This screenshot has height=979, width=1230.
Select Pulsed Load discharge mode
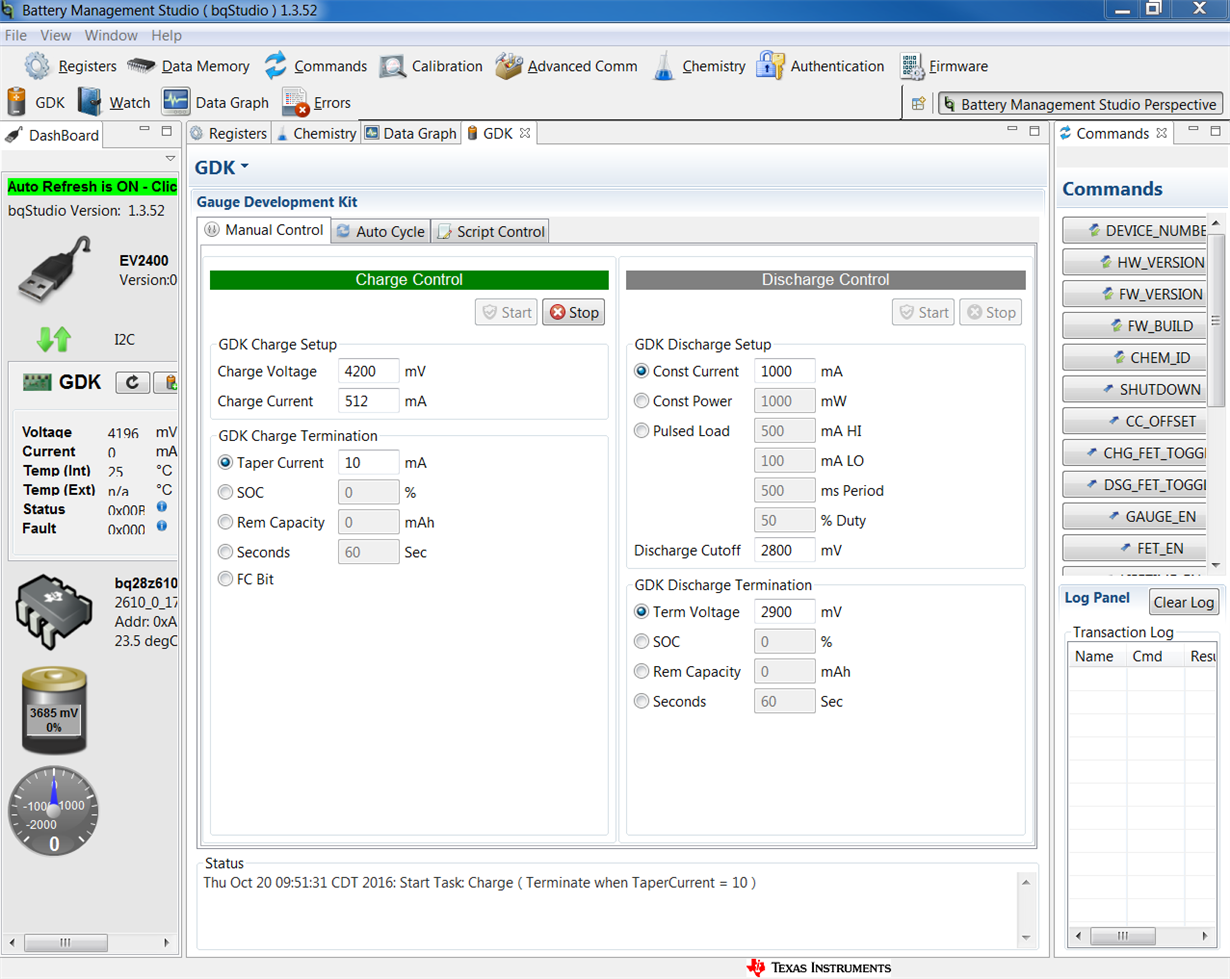[642, 431]
